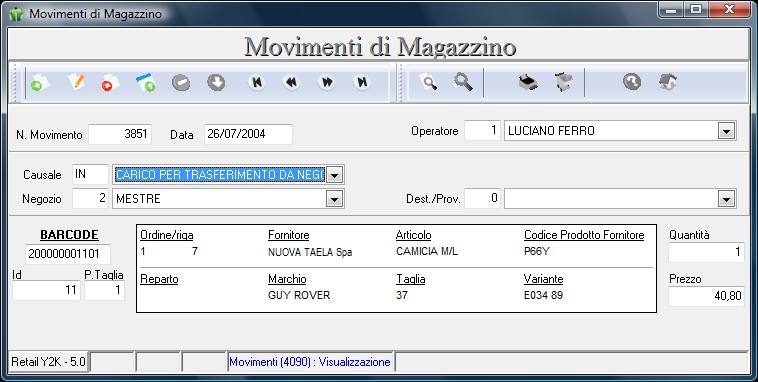Close the Movimenti di Magazzino window
Viewport: 758px width, 382px height.
(729, 9)
